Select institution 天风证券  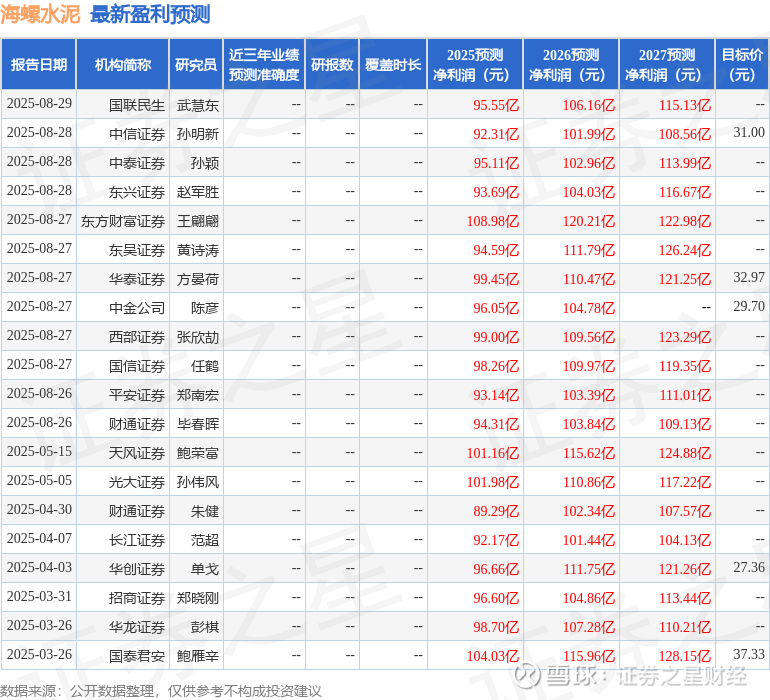pos(137,453)
